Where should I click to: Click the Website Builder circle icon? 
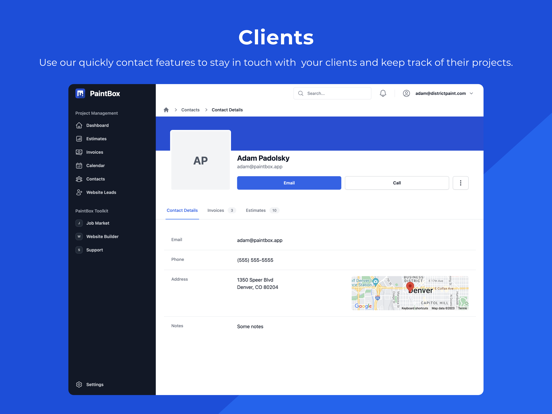point(79,236)
